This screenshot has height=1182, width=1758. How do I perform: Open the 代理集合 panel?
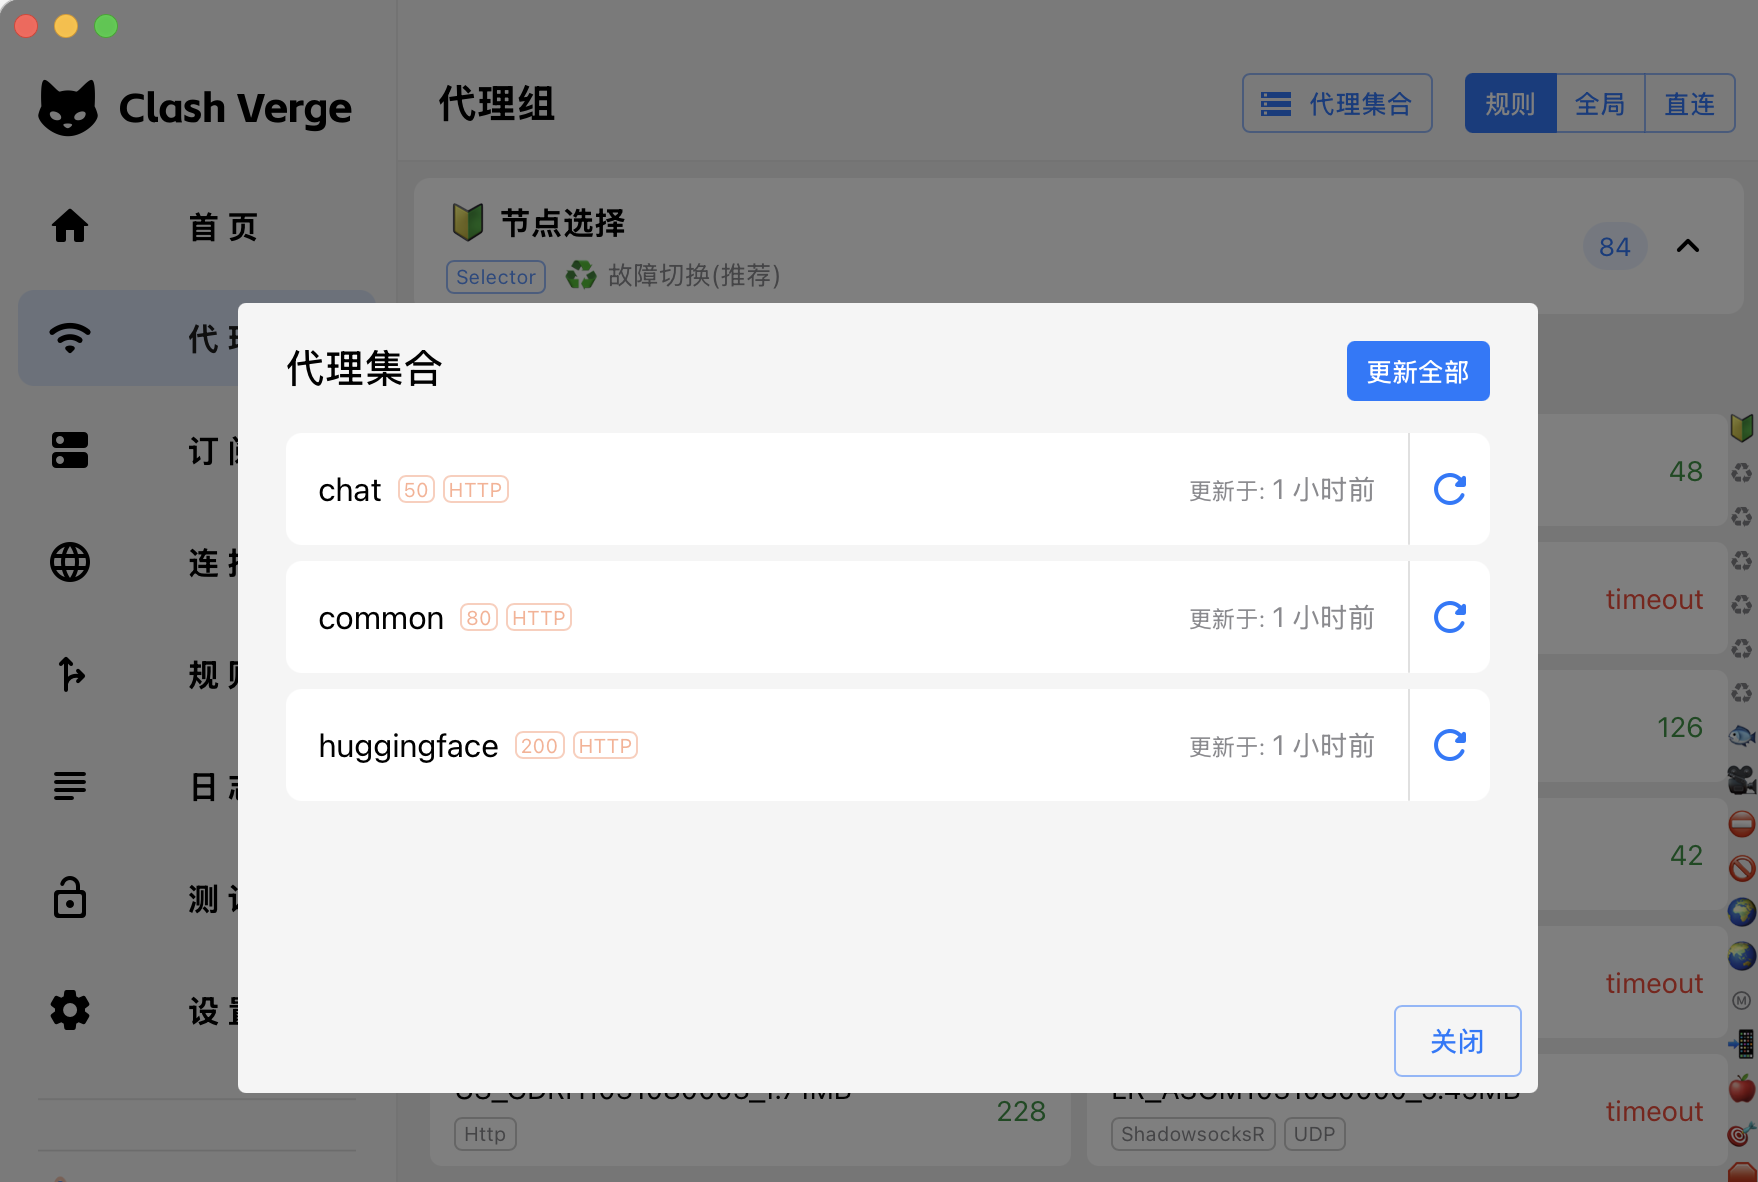(1337, 103)
